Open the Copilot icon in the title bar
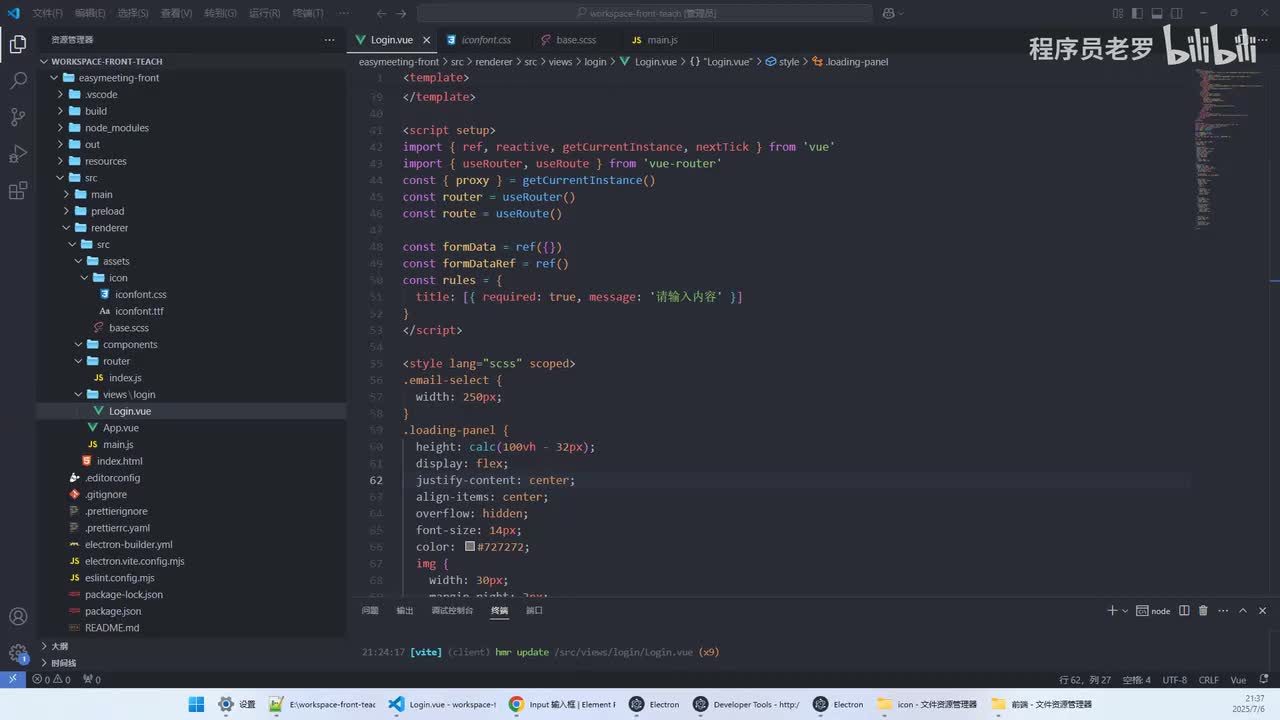1280x720 pixels. coord(889,13)
